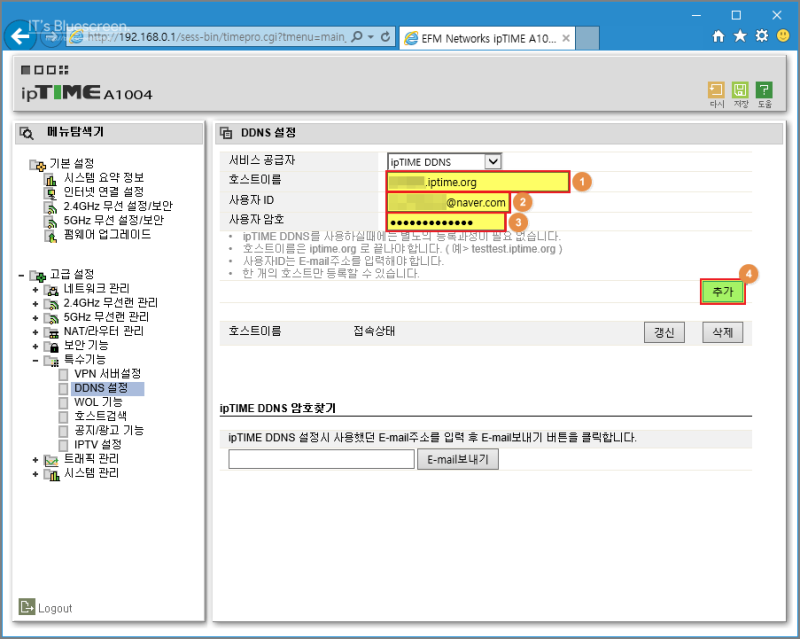Image resolution: width=800 pixels, height=639 pixels.
Task: Focus the 호스트이름 iptime.org field
Action: click(478, 182)
